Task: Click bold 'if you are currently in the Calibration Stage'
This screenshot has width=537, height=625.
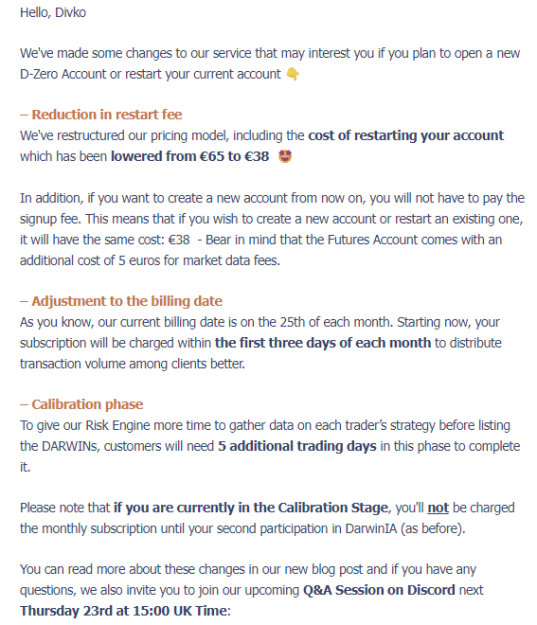Action: (250, 508)
